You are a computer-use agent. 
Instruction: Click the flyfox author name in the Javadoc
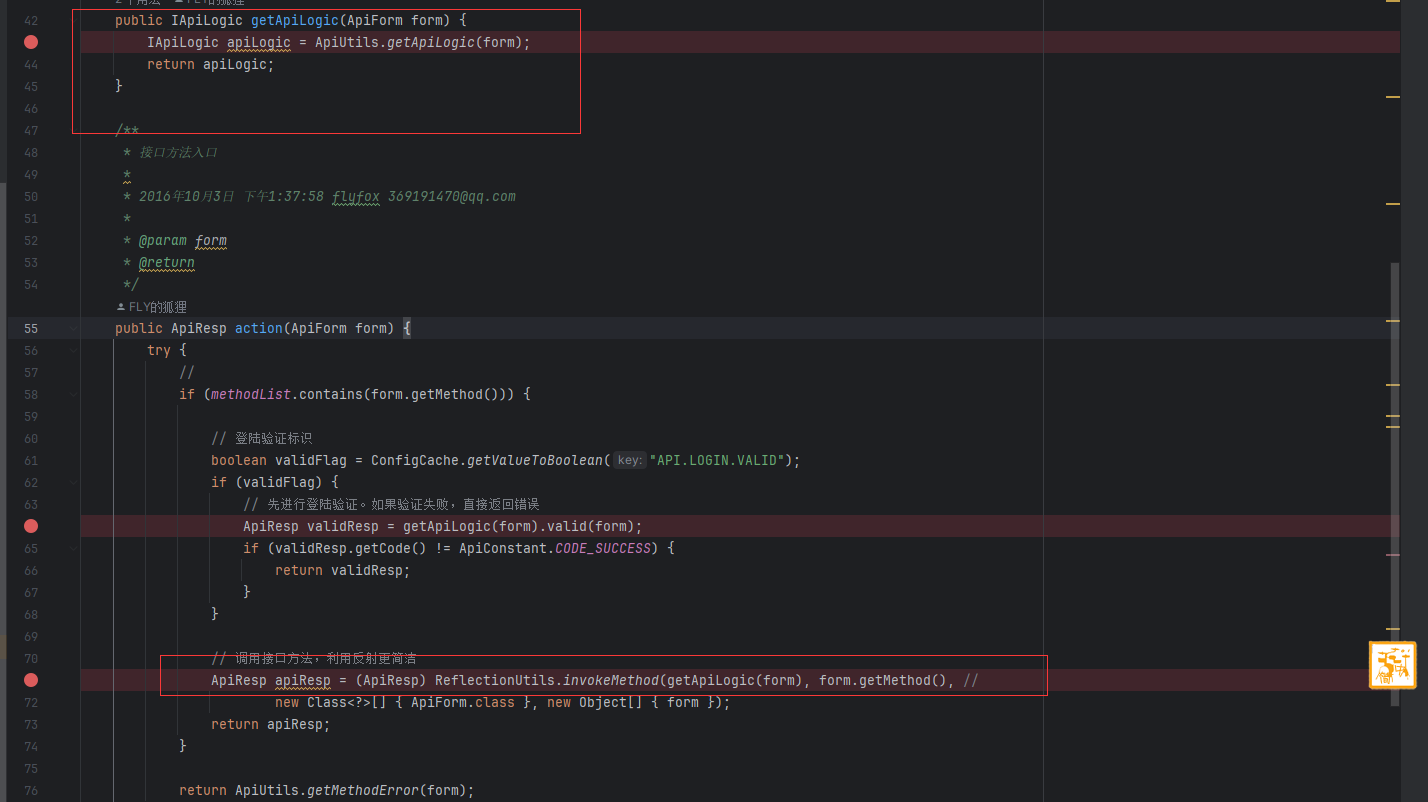click(x=355, y=196)
